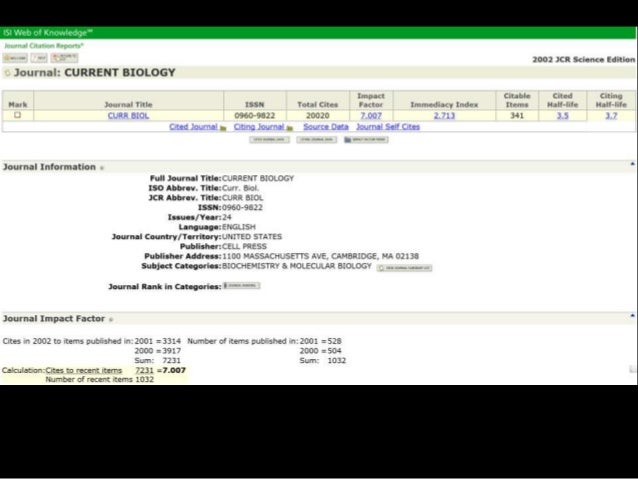Screen dimensions: 638x479
Task: Click the result value 7.007 in calculation
Action: pyautogui.click(x=174, y=370)
